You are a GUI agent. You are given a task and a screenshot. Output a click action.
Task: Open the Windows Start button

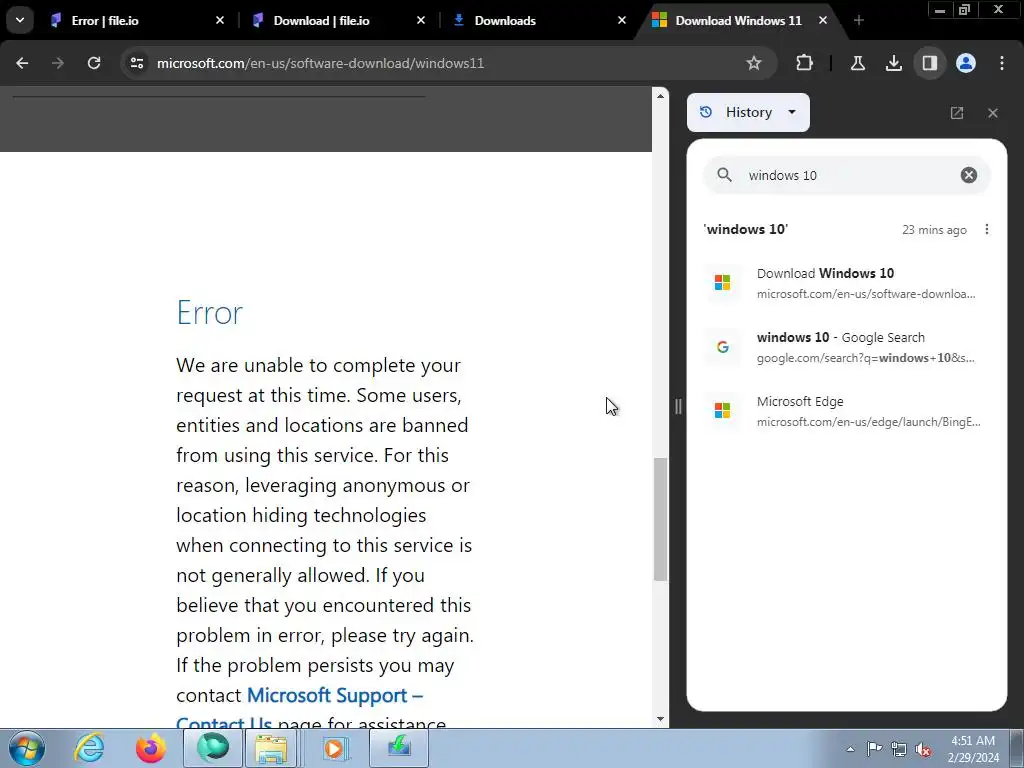click(26, 748)
